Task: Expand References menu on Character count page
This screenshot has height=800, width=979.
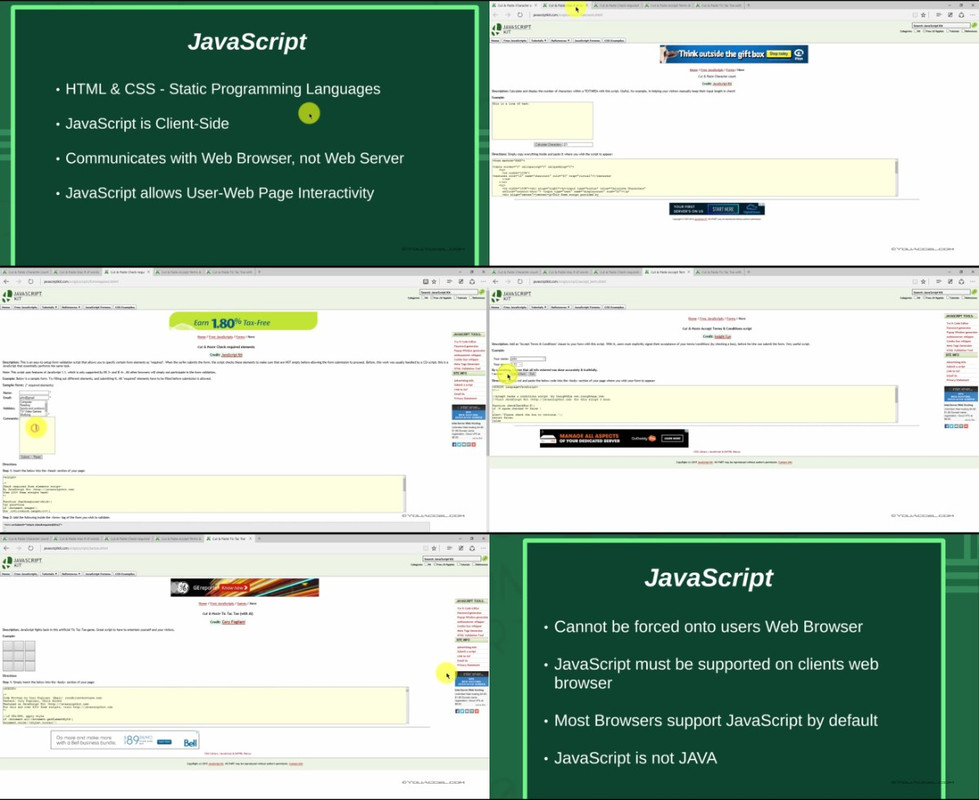Action: tap(559, 41)
